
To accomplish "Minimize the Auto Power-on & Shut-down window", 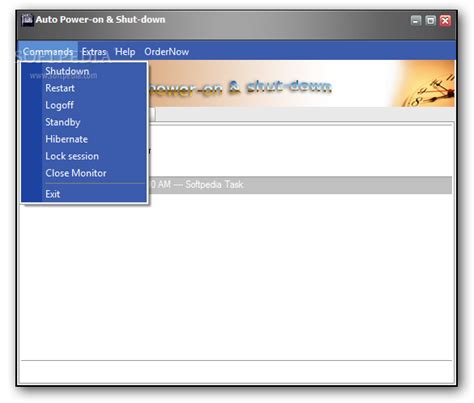I will click(416, 21).
